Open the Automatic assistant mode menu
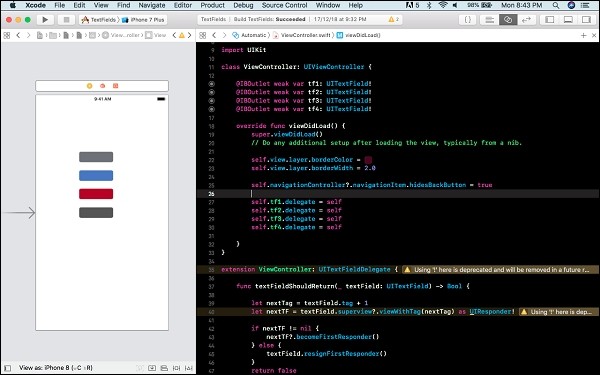The height and width of the screenshot is (375, 600). coord(249,35)
